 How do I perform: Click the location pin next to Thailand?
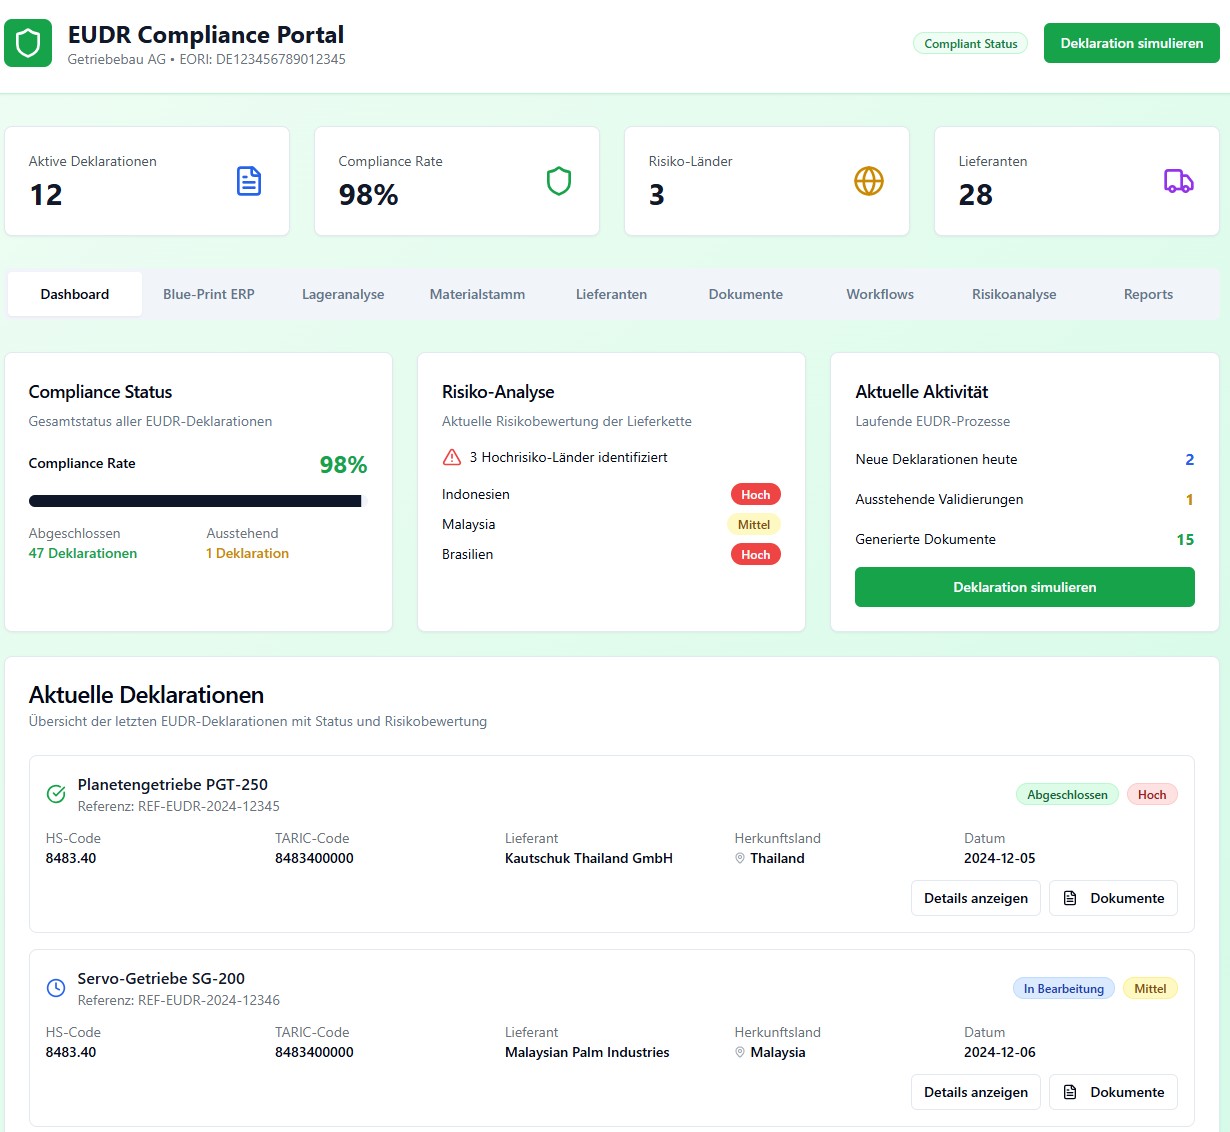point(740,859)
